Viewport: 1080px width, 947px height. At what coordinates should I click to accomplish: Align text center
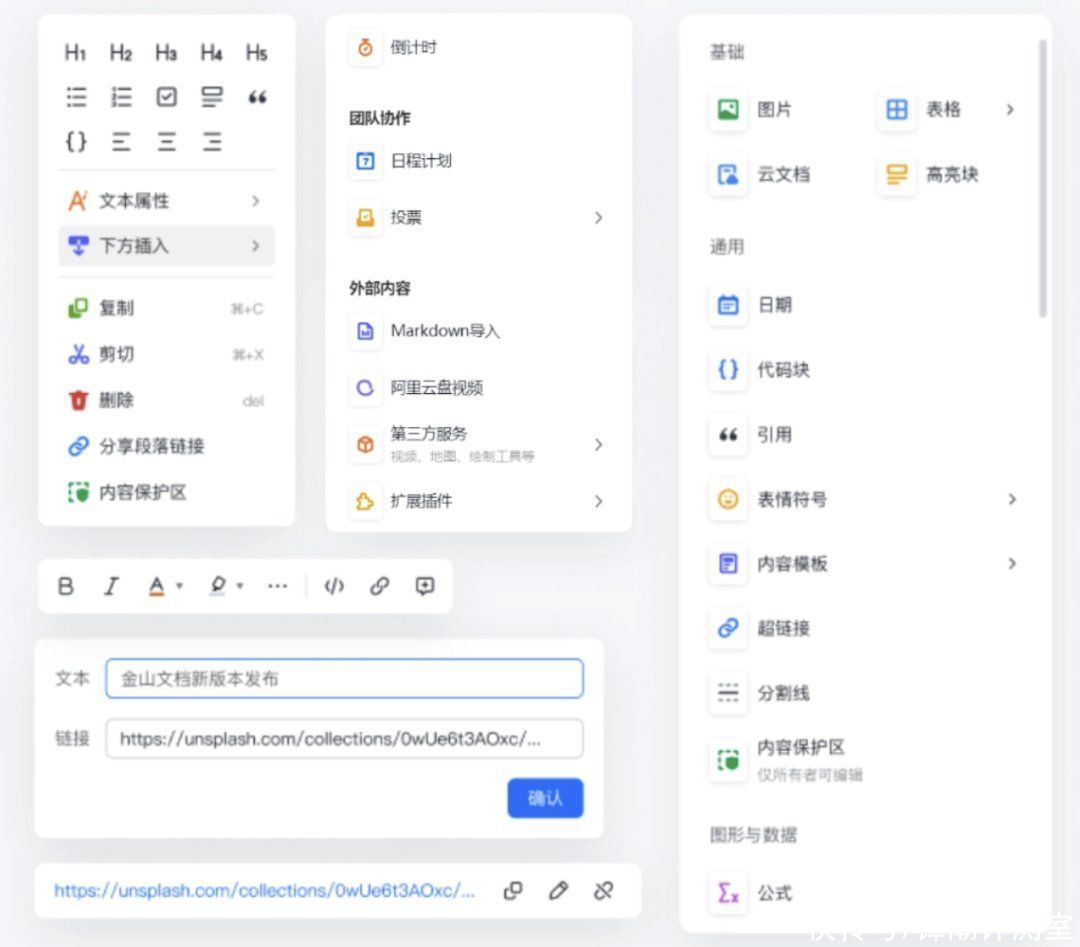[x=166, y=142]
